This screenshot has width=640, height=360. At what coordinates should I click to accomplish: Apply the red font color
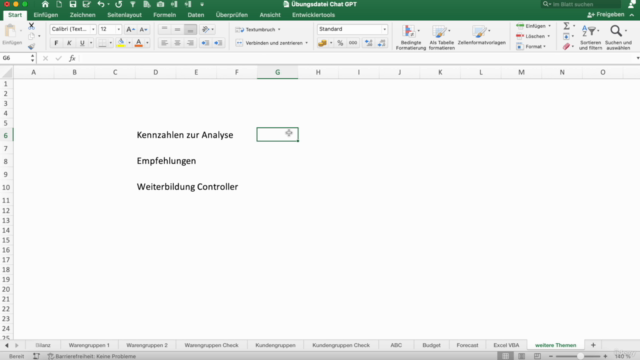(139, 43)
